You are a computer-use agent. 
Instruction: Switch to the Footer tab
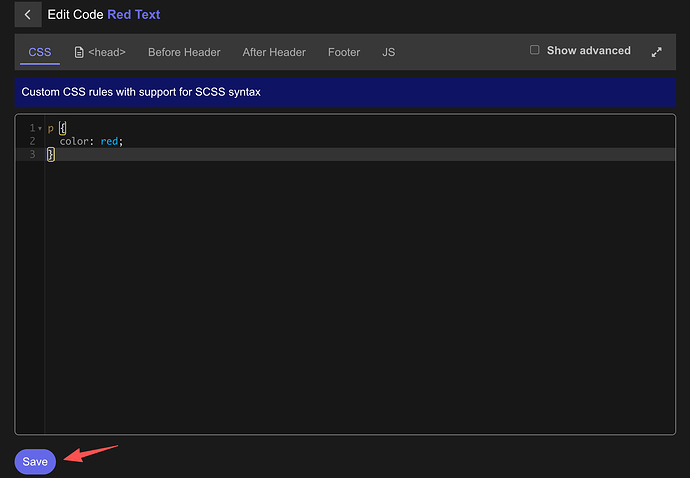344,52
